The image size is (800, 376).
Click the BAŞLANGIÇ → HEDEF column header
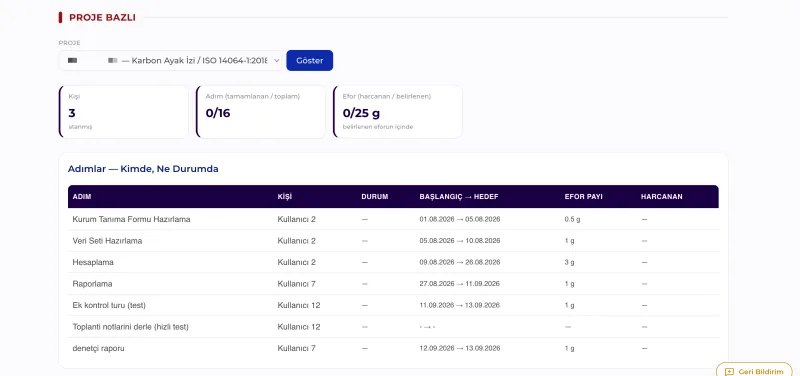(459, 196)
